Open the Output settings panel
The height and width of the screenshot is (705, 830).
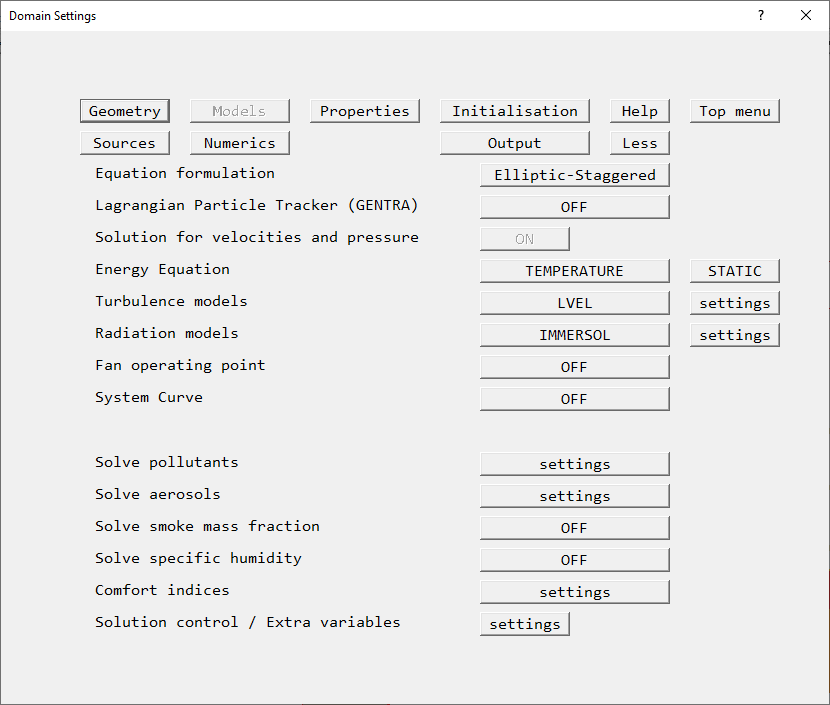pyautogui.click(x=514, y=143)
